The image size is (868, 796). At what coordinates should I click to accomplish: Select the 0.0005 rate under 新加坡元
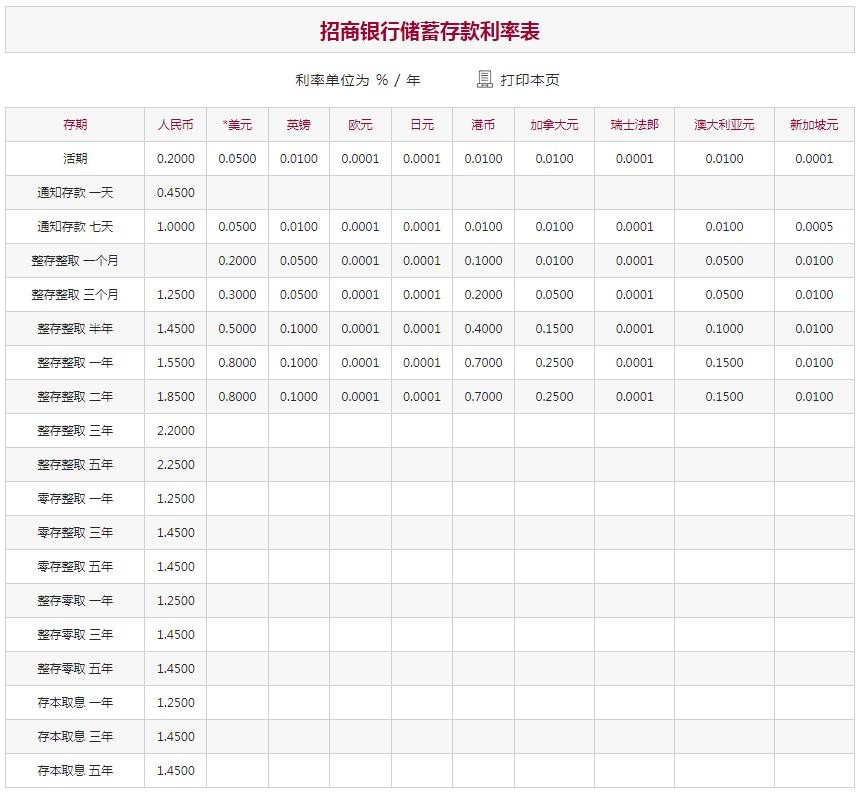click(x=814, y=227)
